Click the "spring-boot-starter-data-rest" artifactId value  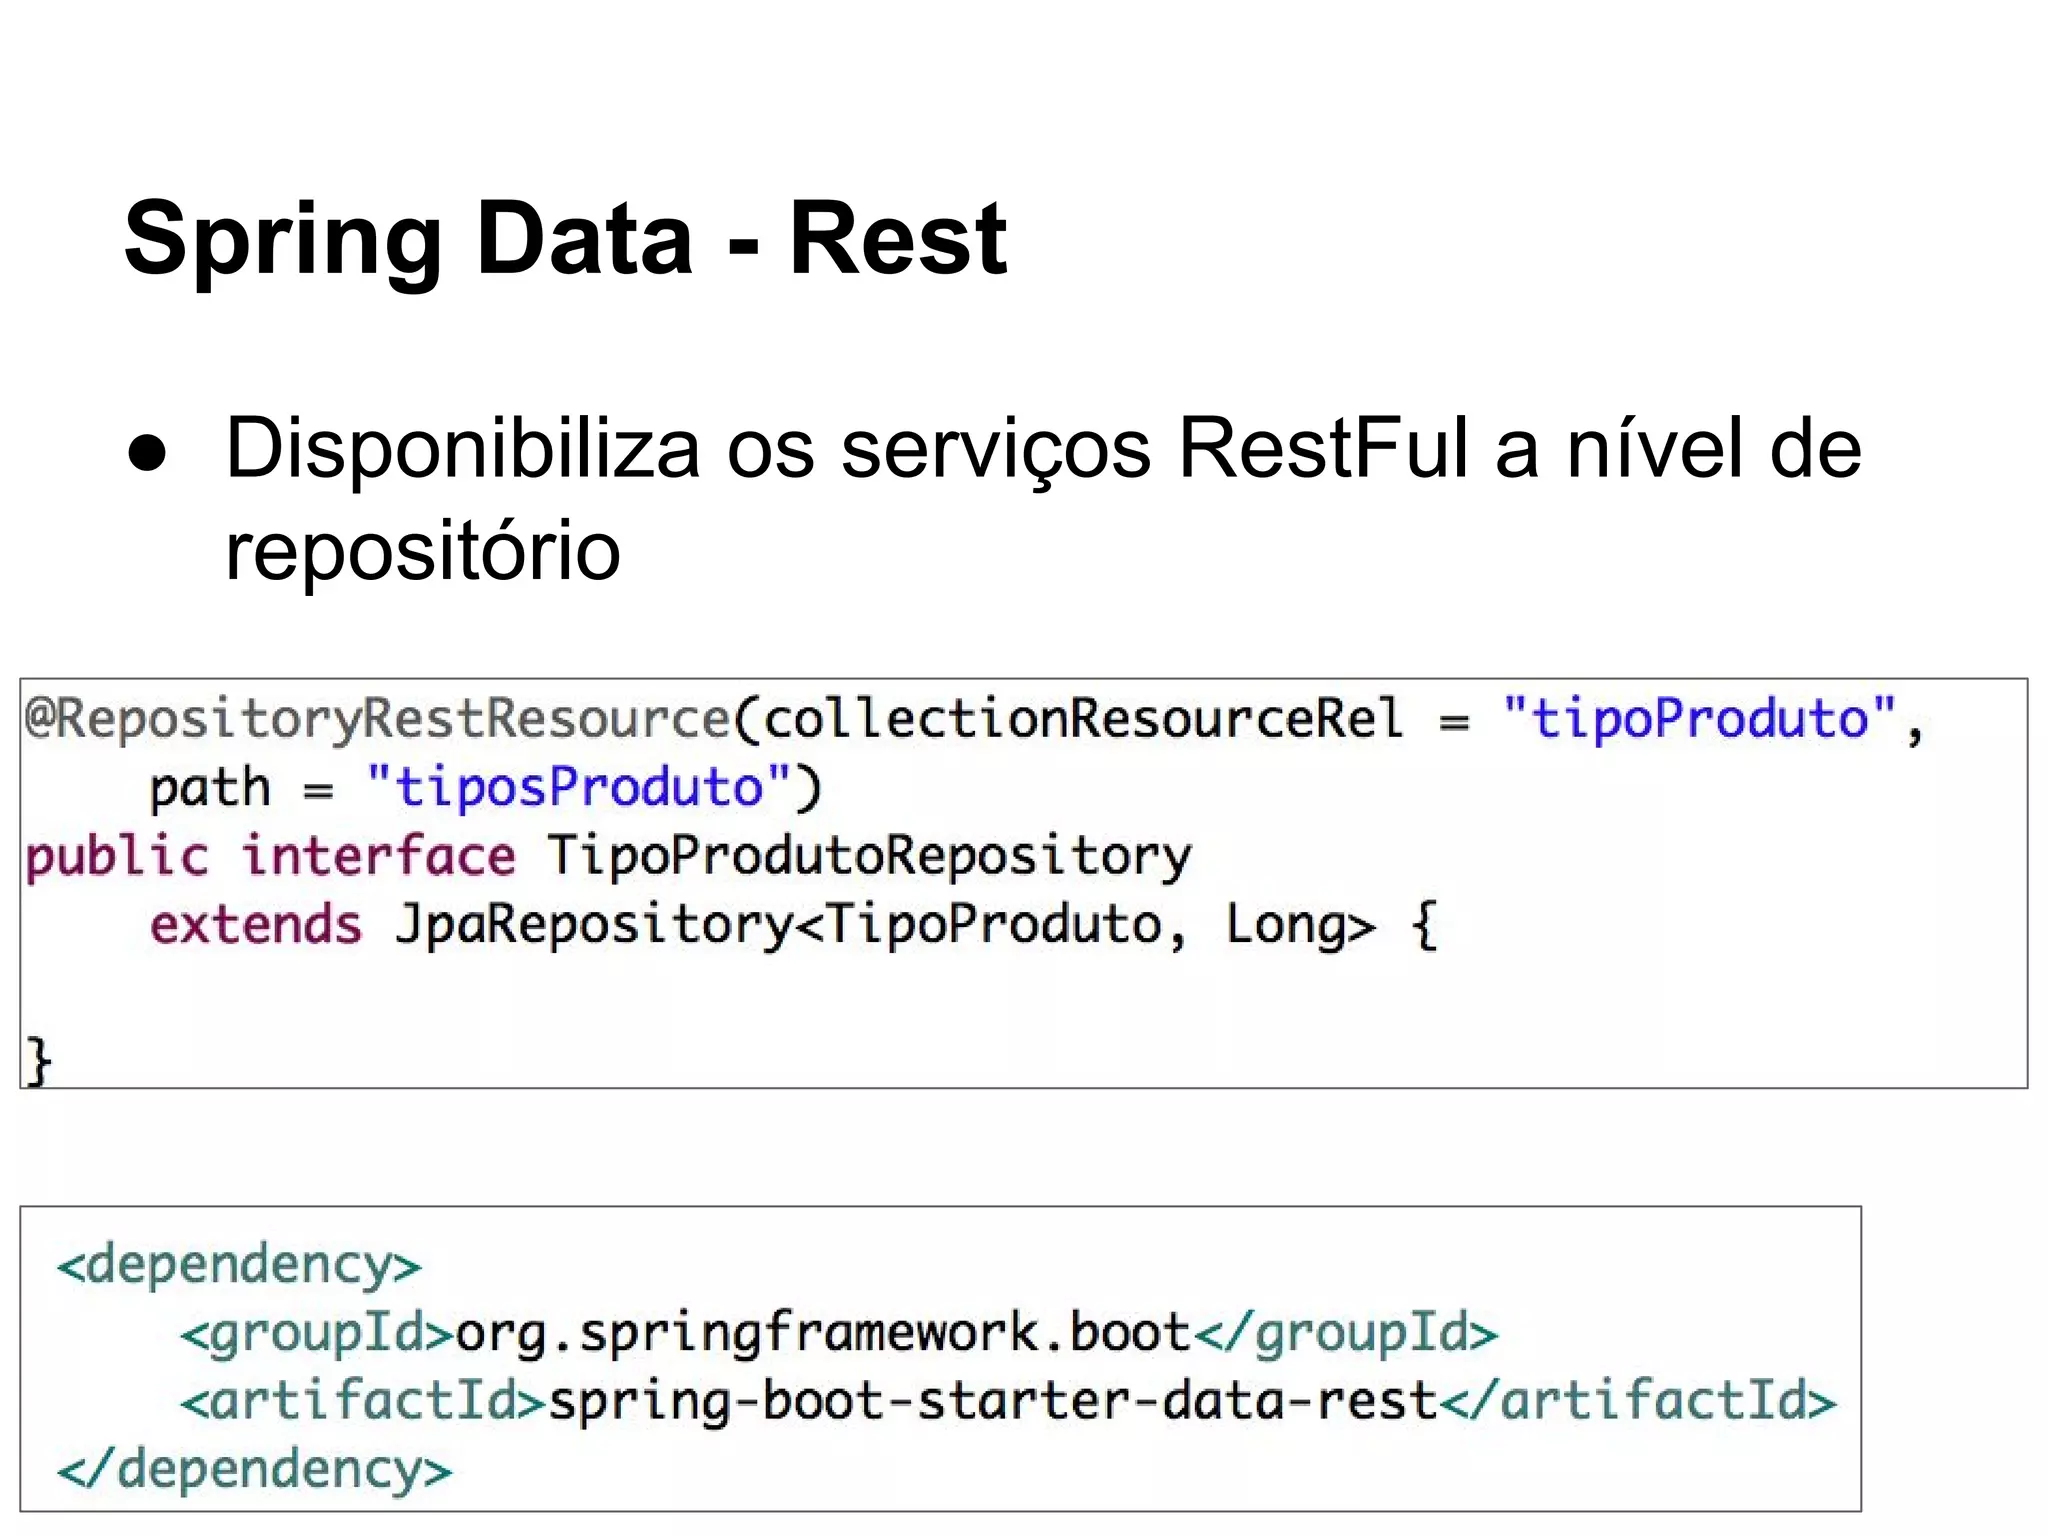993,1400
